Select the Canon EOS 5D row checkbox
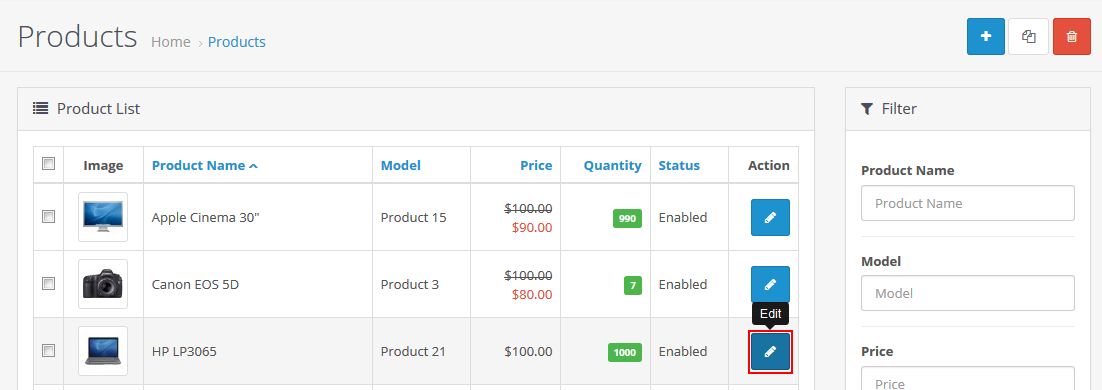The image size is (1102, 390). [48, 284]
